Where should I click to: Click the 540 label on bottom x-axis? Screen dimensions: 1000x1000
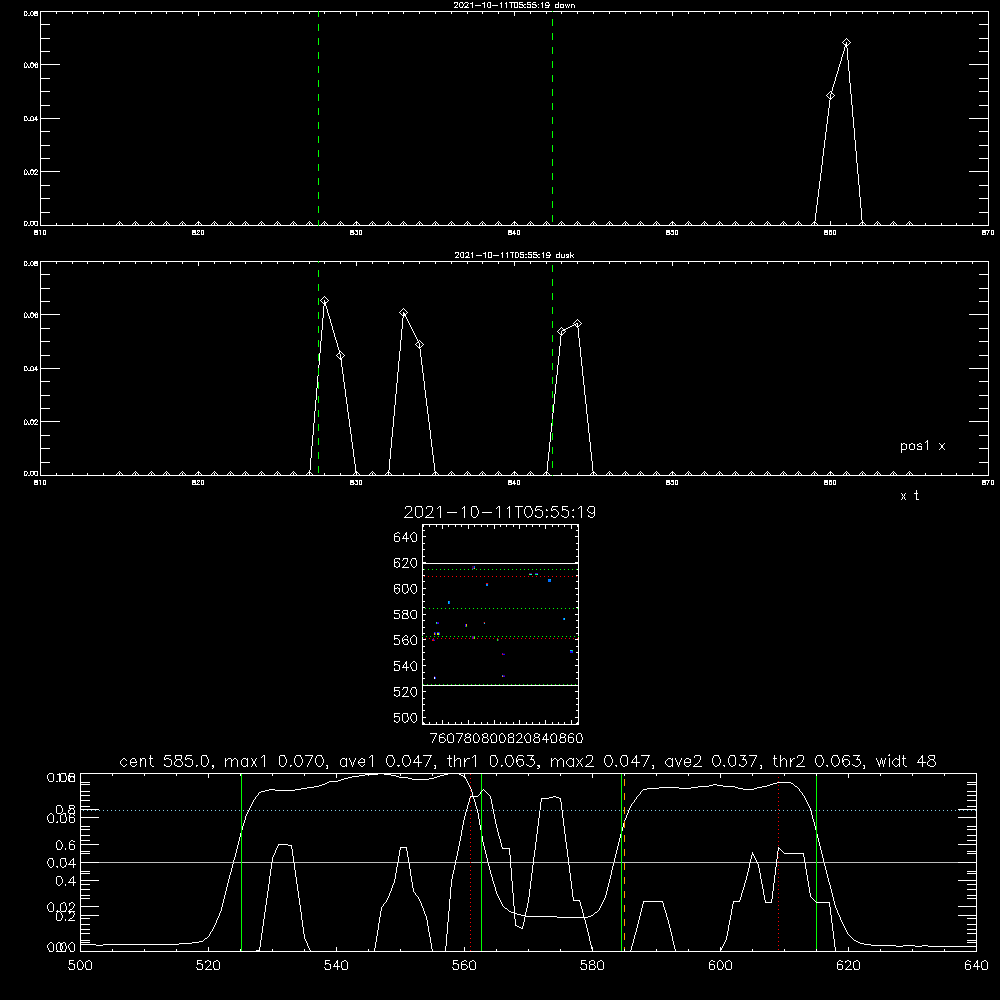click(x=336, y=966)
